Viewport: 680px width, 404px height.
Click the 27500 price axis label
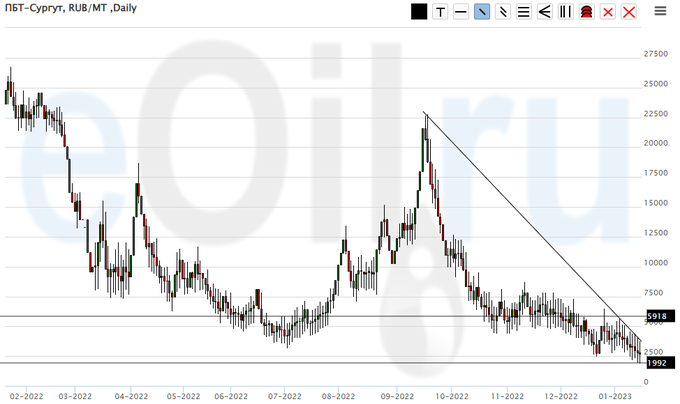[656, 54]
